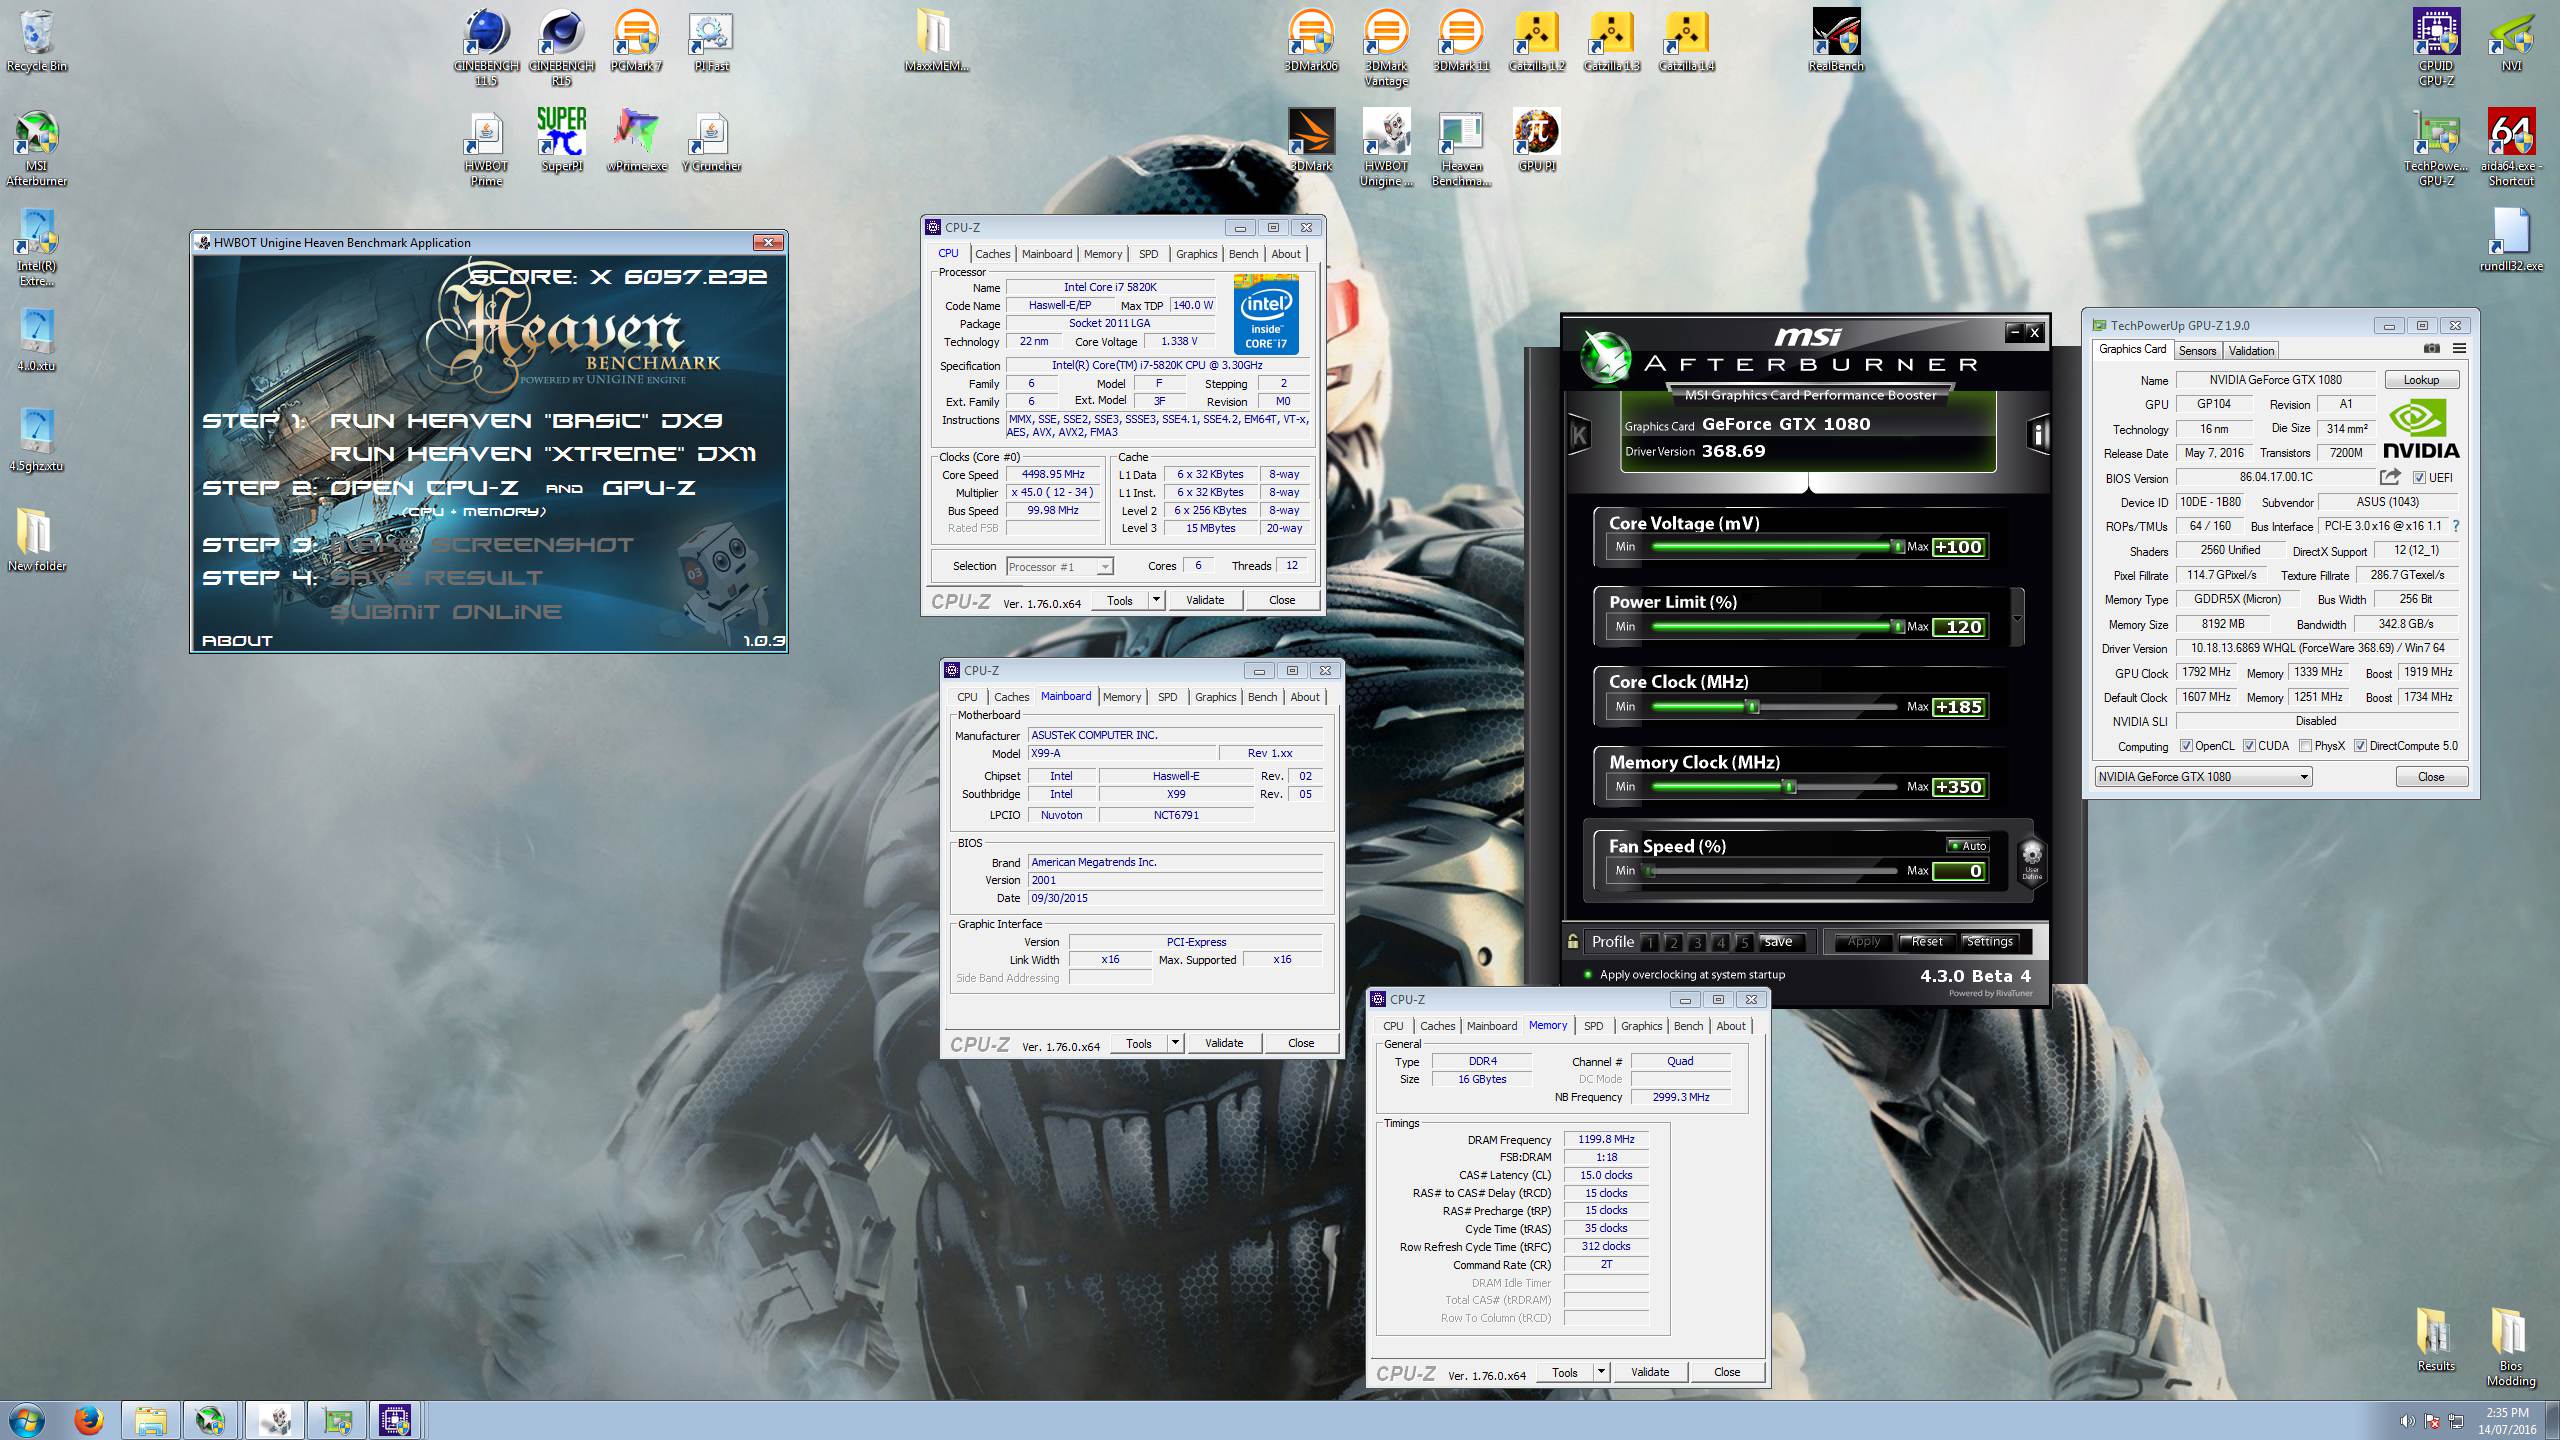Open the Recycle Bin
Viewport: 2560px width, 1440px height.
click(36, 40)
